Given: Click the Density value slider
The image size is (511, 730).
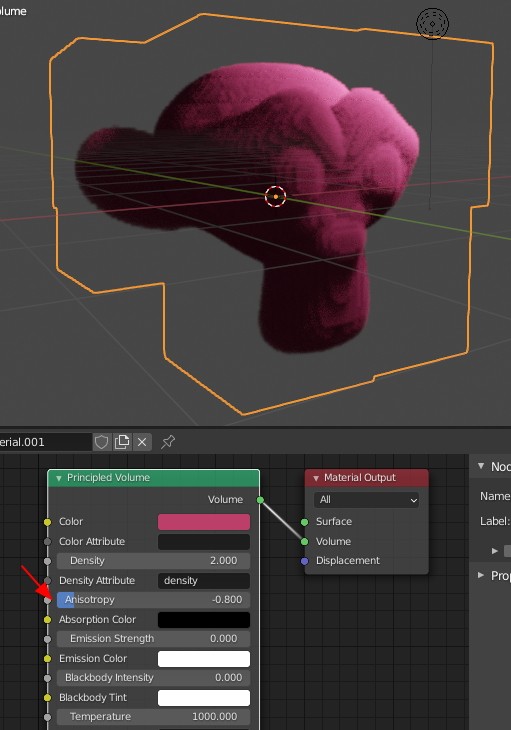Looking at the screenshot, I should [x=153, y=561].
